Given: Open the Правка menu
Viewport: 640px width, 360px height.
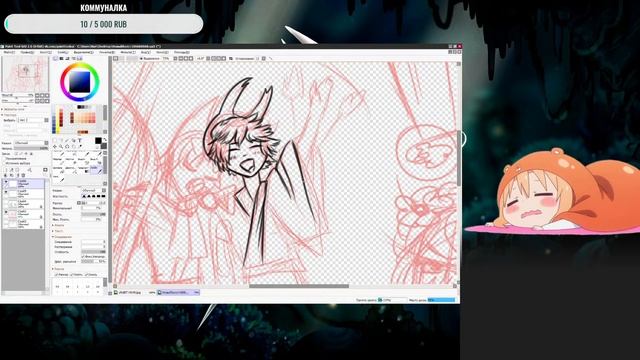Looking at the screenshot, I should (x=27, y=53).
